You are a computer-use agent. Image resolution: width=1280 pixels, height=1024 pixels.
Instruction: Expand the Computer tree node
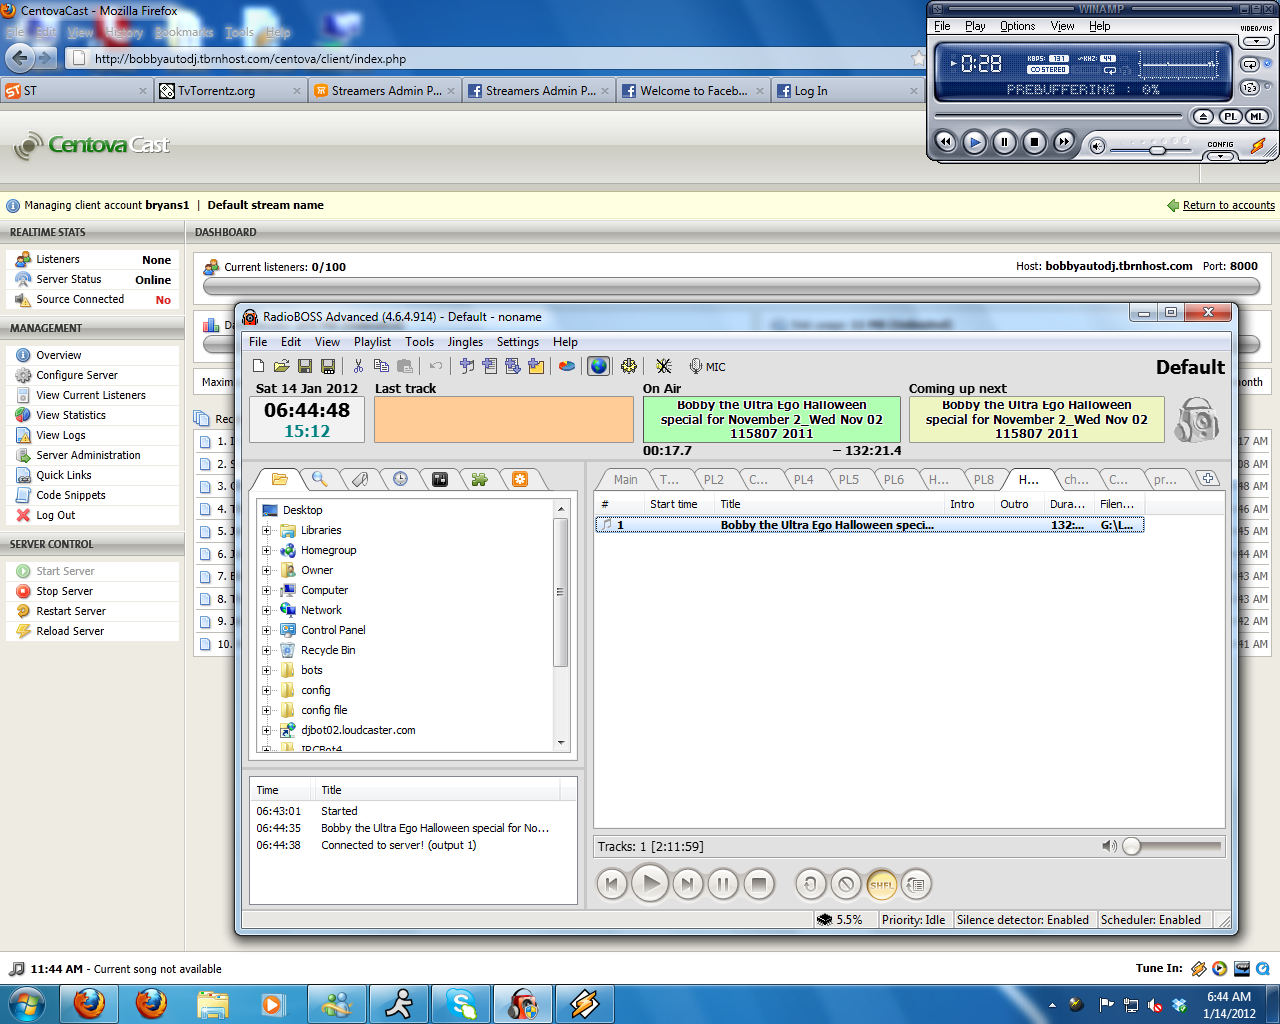(x=267, y=590)
